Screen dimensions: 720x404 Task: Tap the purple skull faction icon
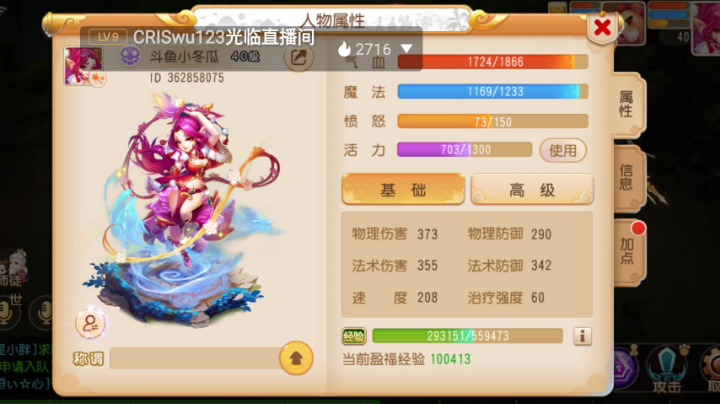coord(129,56)
